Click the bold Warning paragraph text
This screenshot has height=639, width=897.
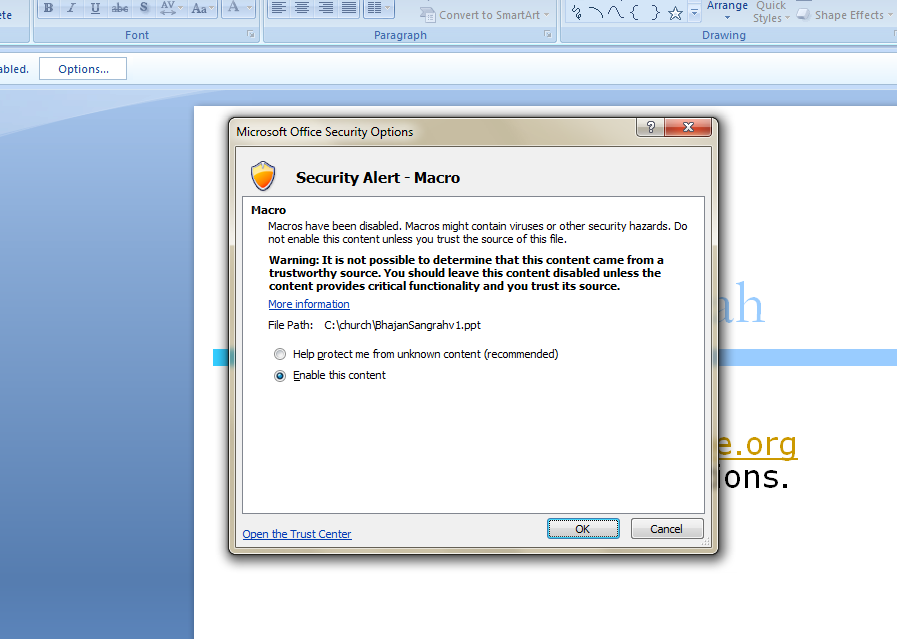click(466, 273)
